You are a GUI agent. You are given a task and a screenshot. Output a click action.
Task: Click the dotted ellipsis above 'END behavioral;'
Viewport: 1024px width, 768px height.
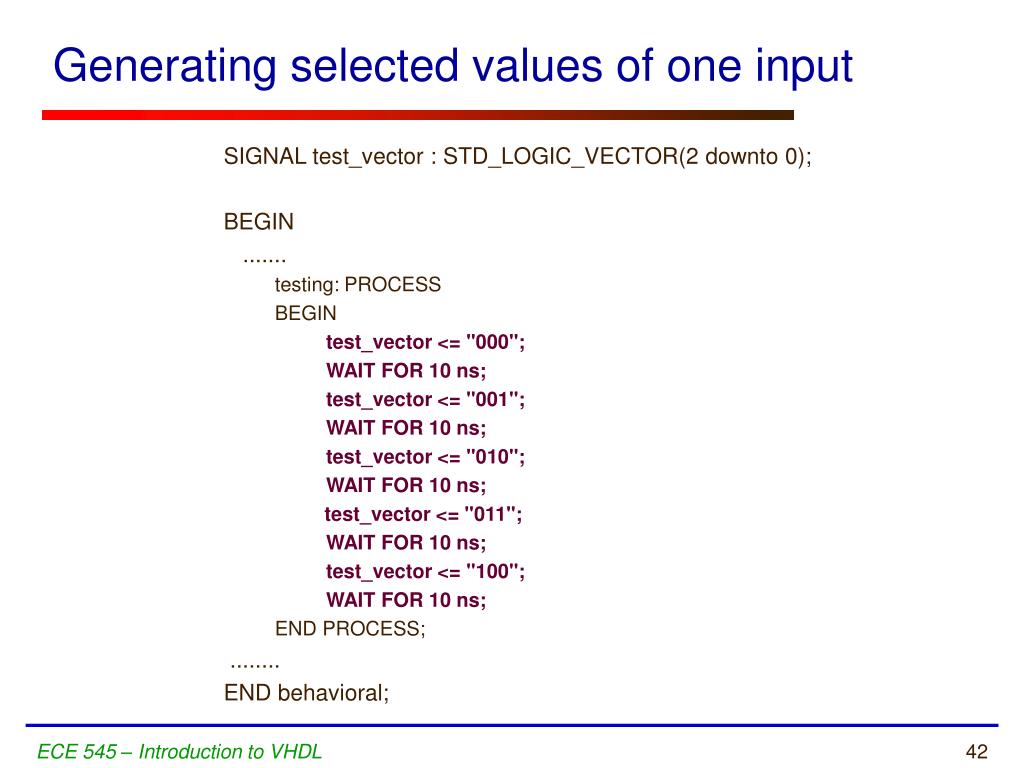coord(254,662)
